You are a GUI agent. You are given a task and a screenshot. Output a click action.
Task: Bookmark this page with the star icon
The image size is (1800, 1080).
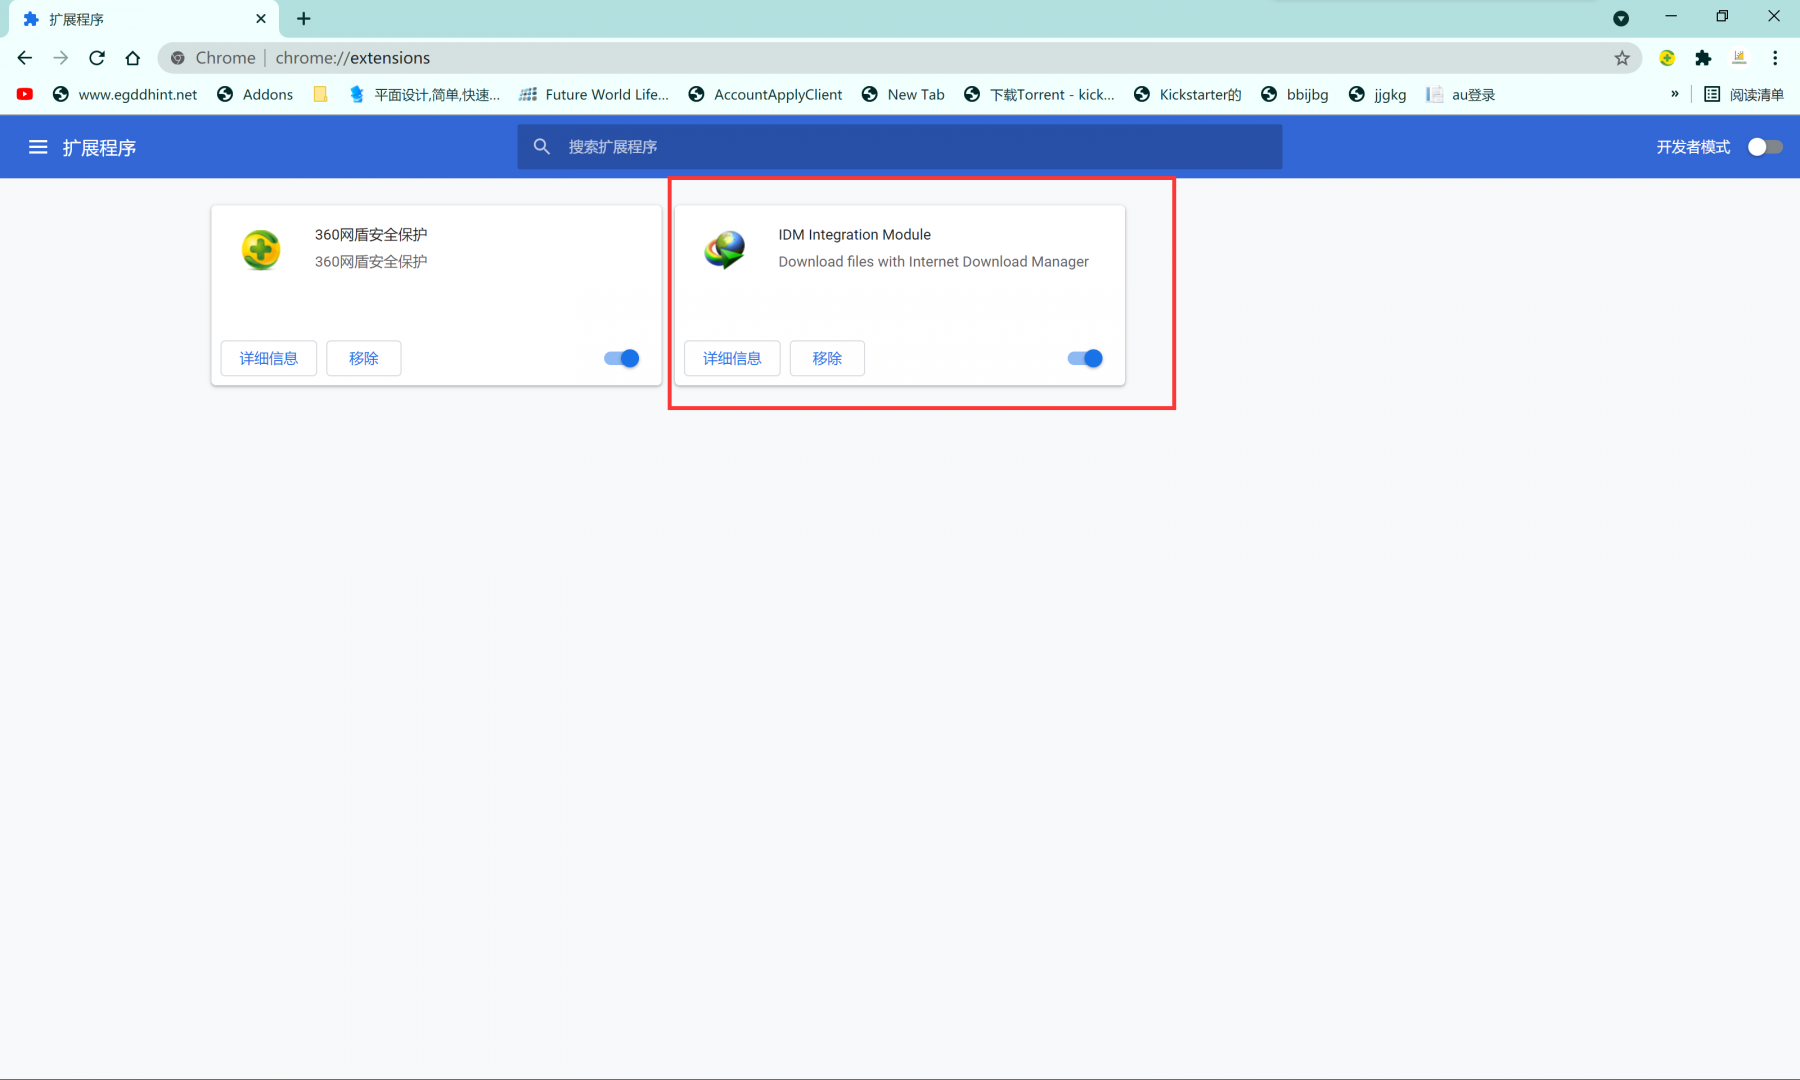pos(1622,58)
